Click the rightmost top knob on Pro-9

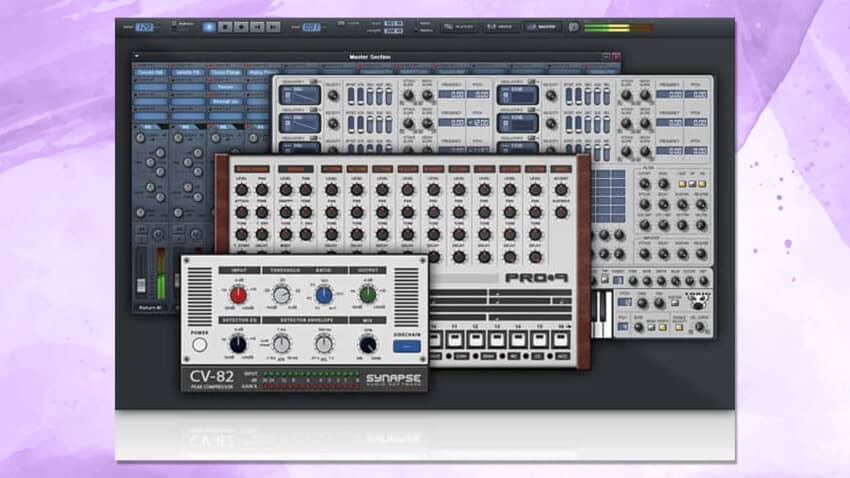(561, 190)
